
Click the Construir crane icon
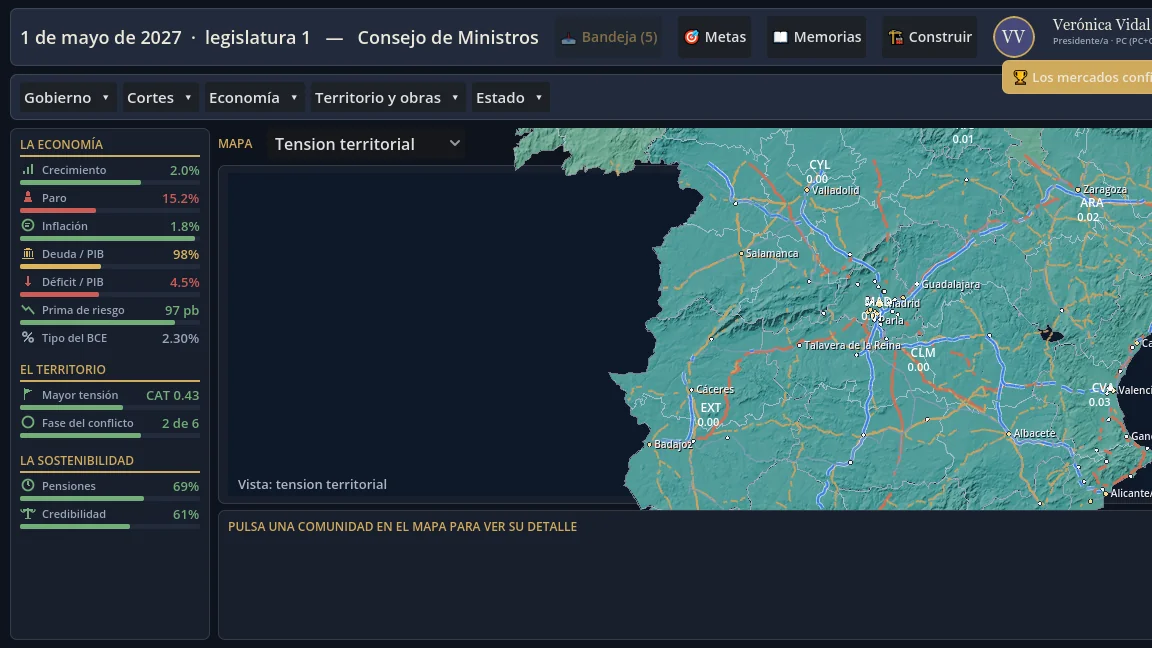pyautogui.click(x=896, y=37)
